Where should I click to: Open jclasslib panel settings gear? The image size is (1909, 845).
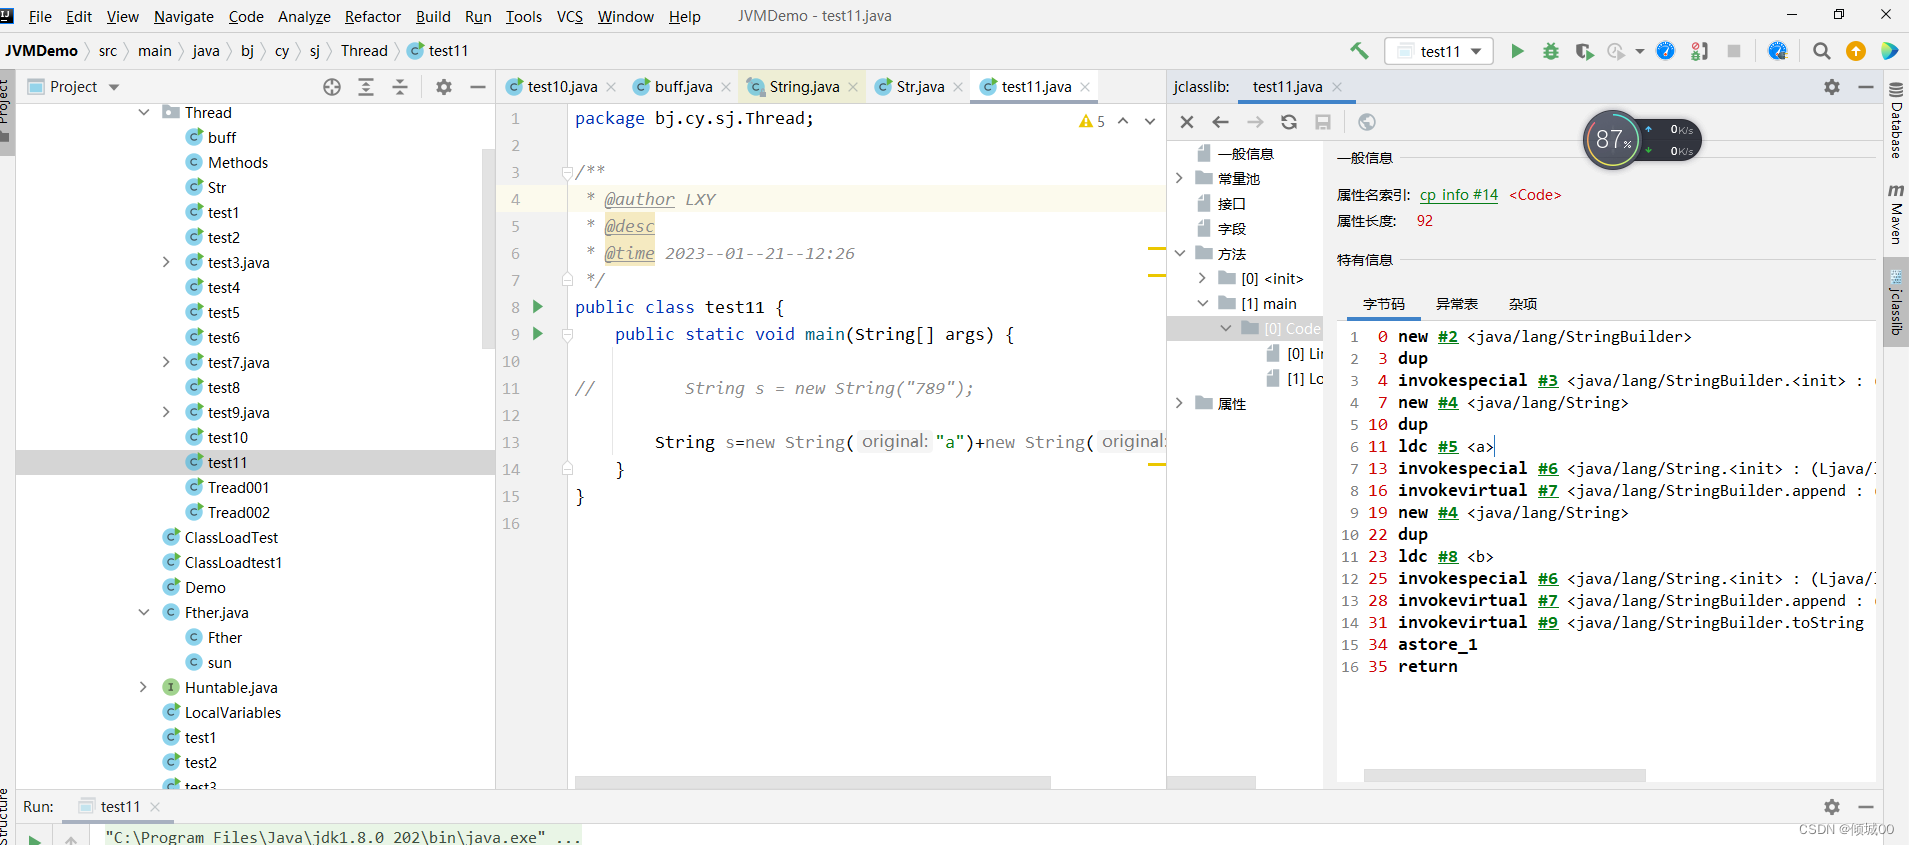click(1832, 87)
